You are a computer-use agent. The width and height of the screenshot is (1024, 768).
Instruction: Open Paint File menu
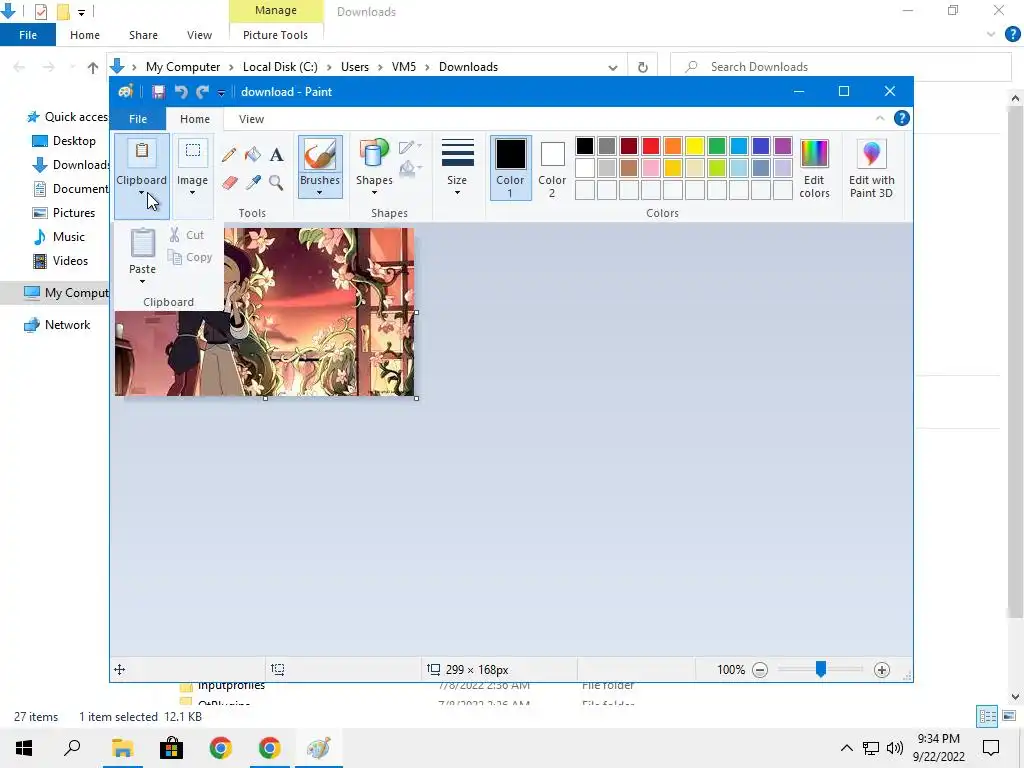(x=138, y=119)
